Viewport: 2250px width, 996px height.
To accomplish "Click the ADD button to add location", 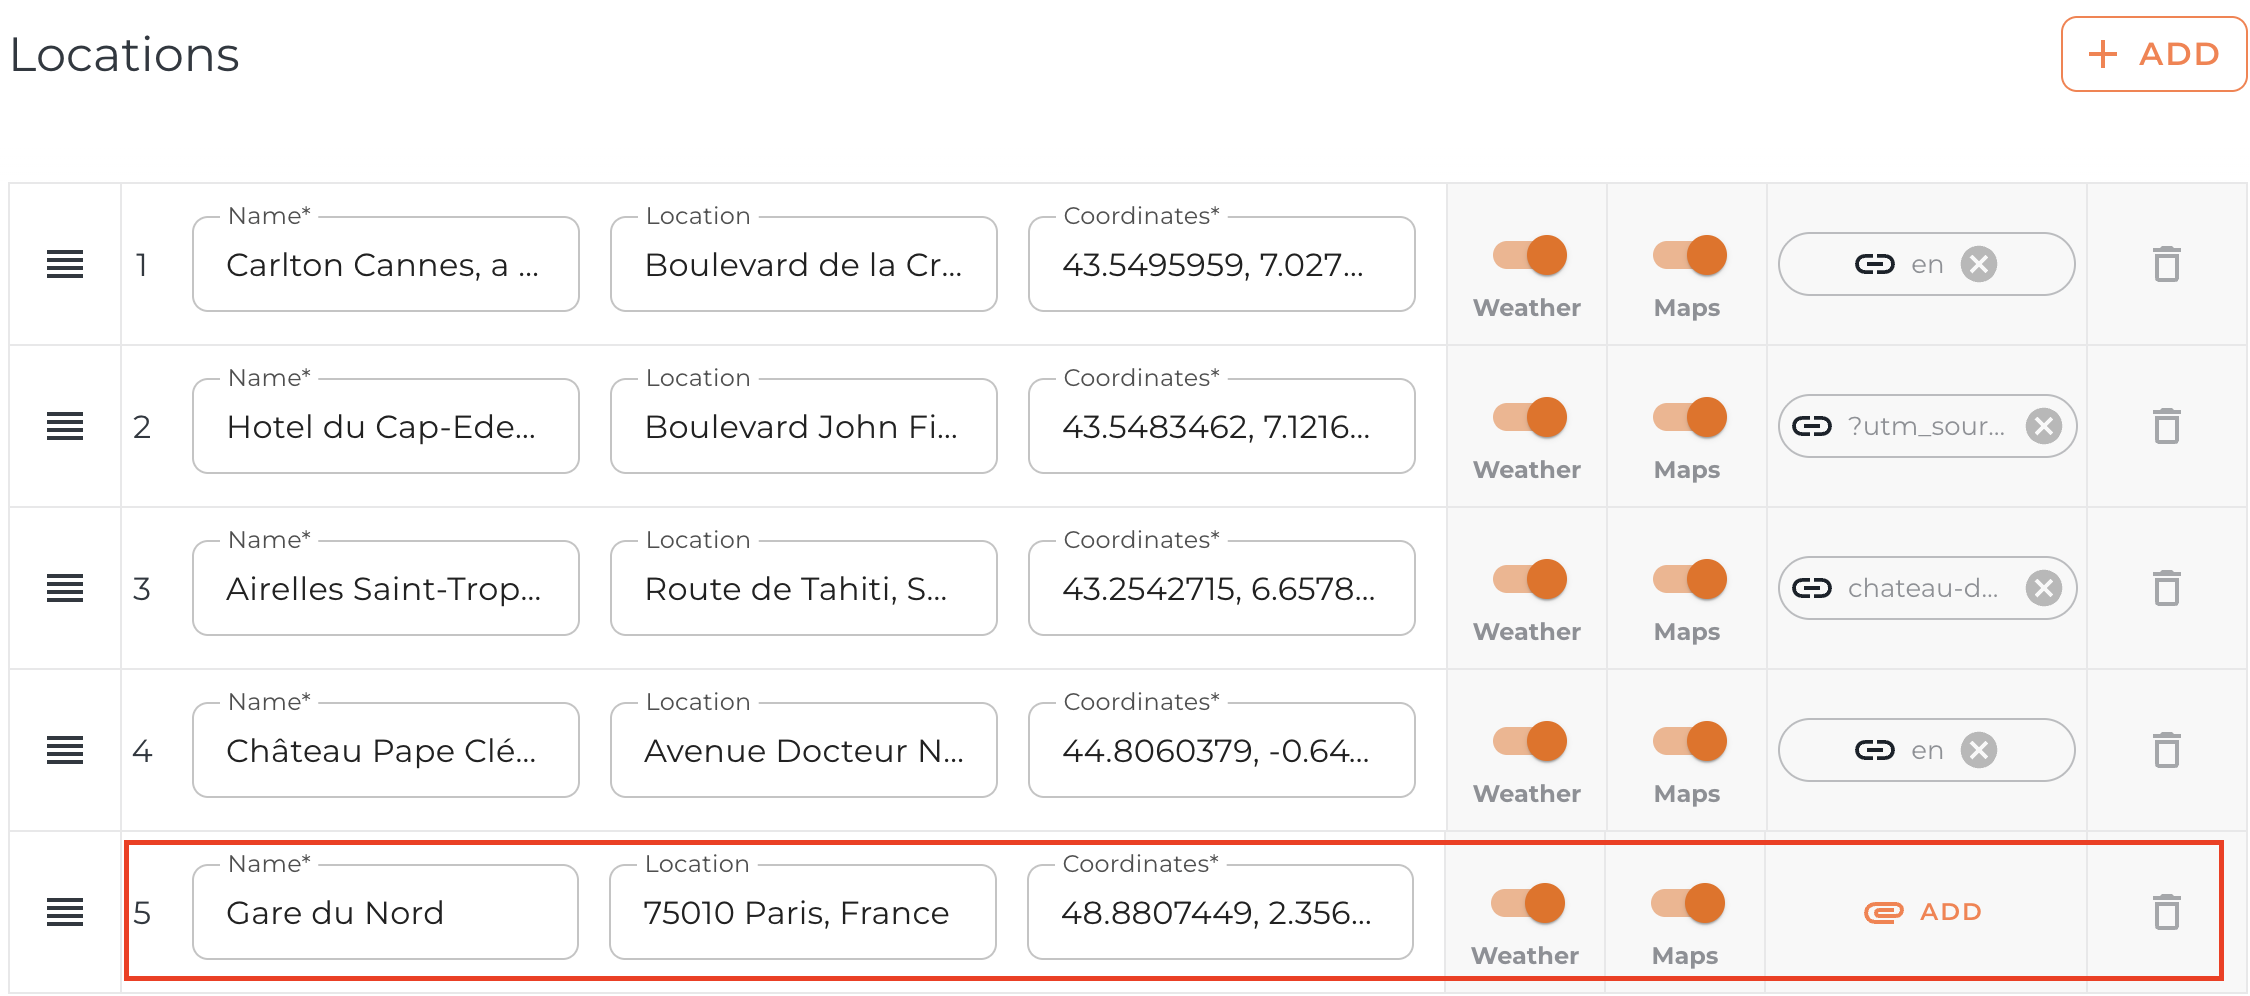I will click(2153, 54).
